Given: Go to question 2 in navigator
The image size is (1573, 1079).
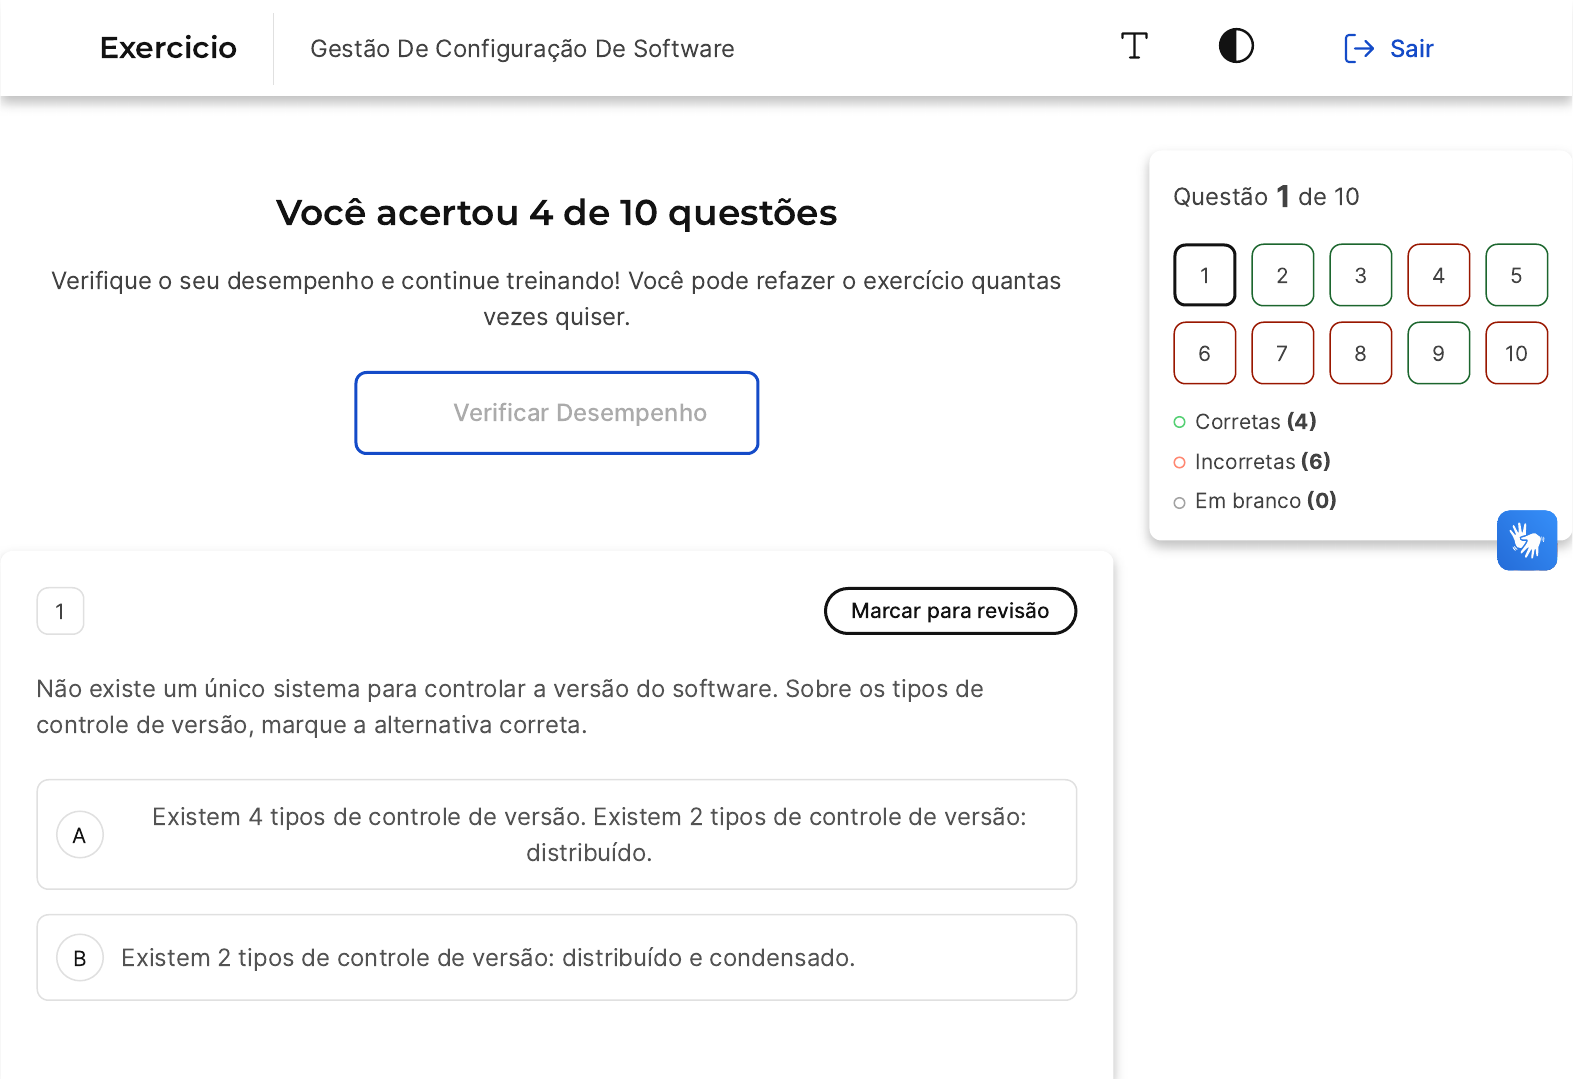Looking at the screenshot, I should tap(1282, 275).
